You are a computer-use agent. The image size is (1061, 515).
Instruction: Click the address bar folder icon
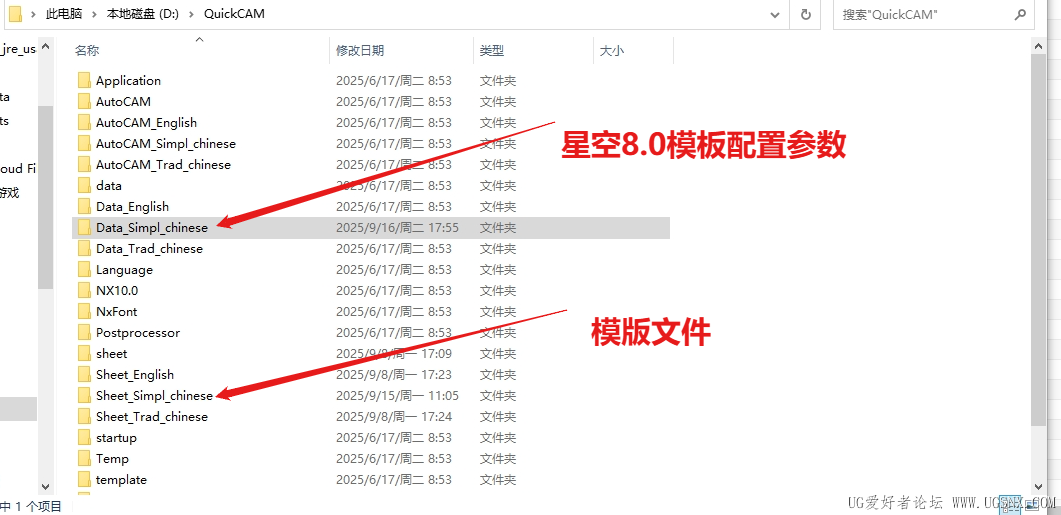click(x=16, y=14)
